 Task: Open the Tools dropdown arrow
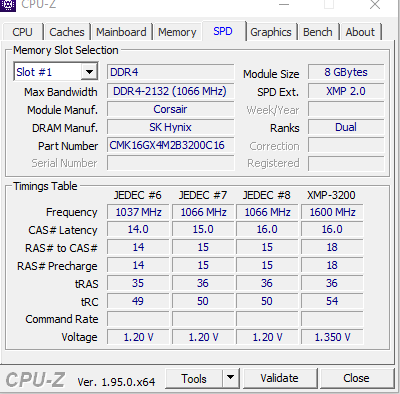click(231, 378)
